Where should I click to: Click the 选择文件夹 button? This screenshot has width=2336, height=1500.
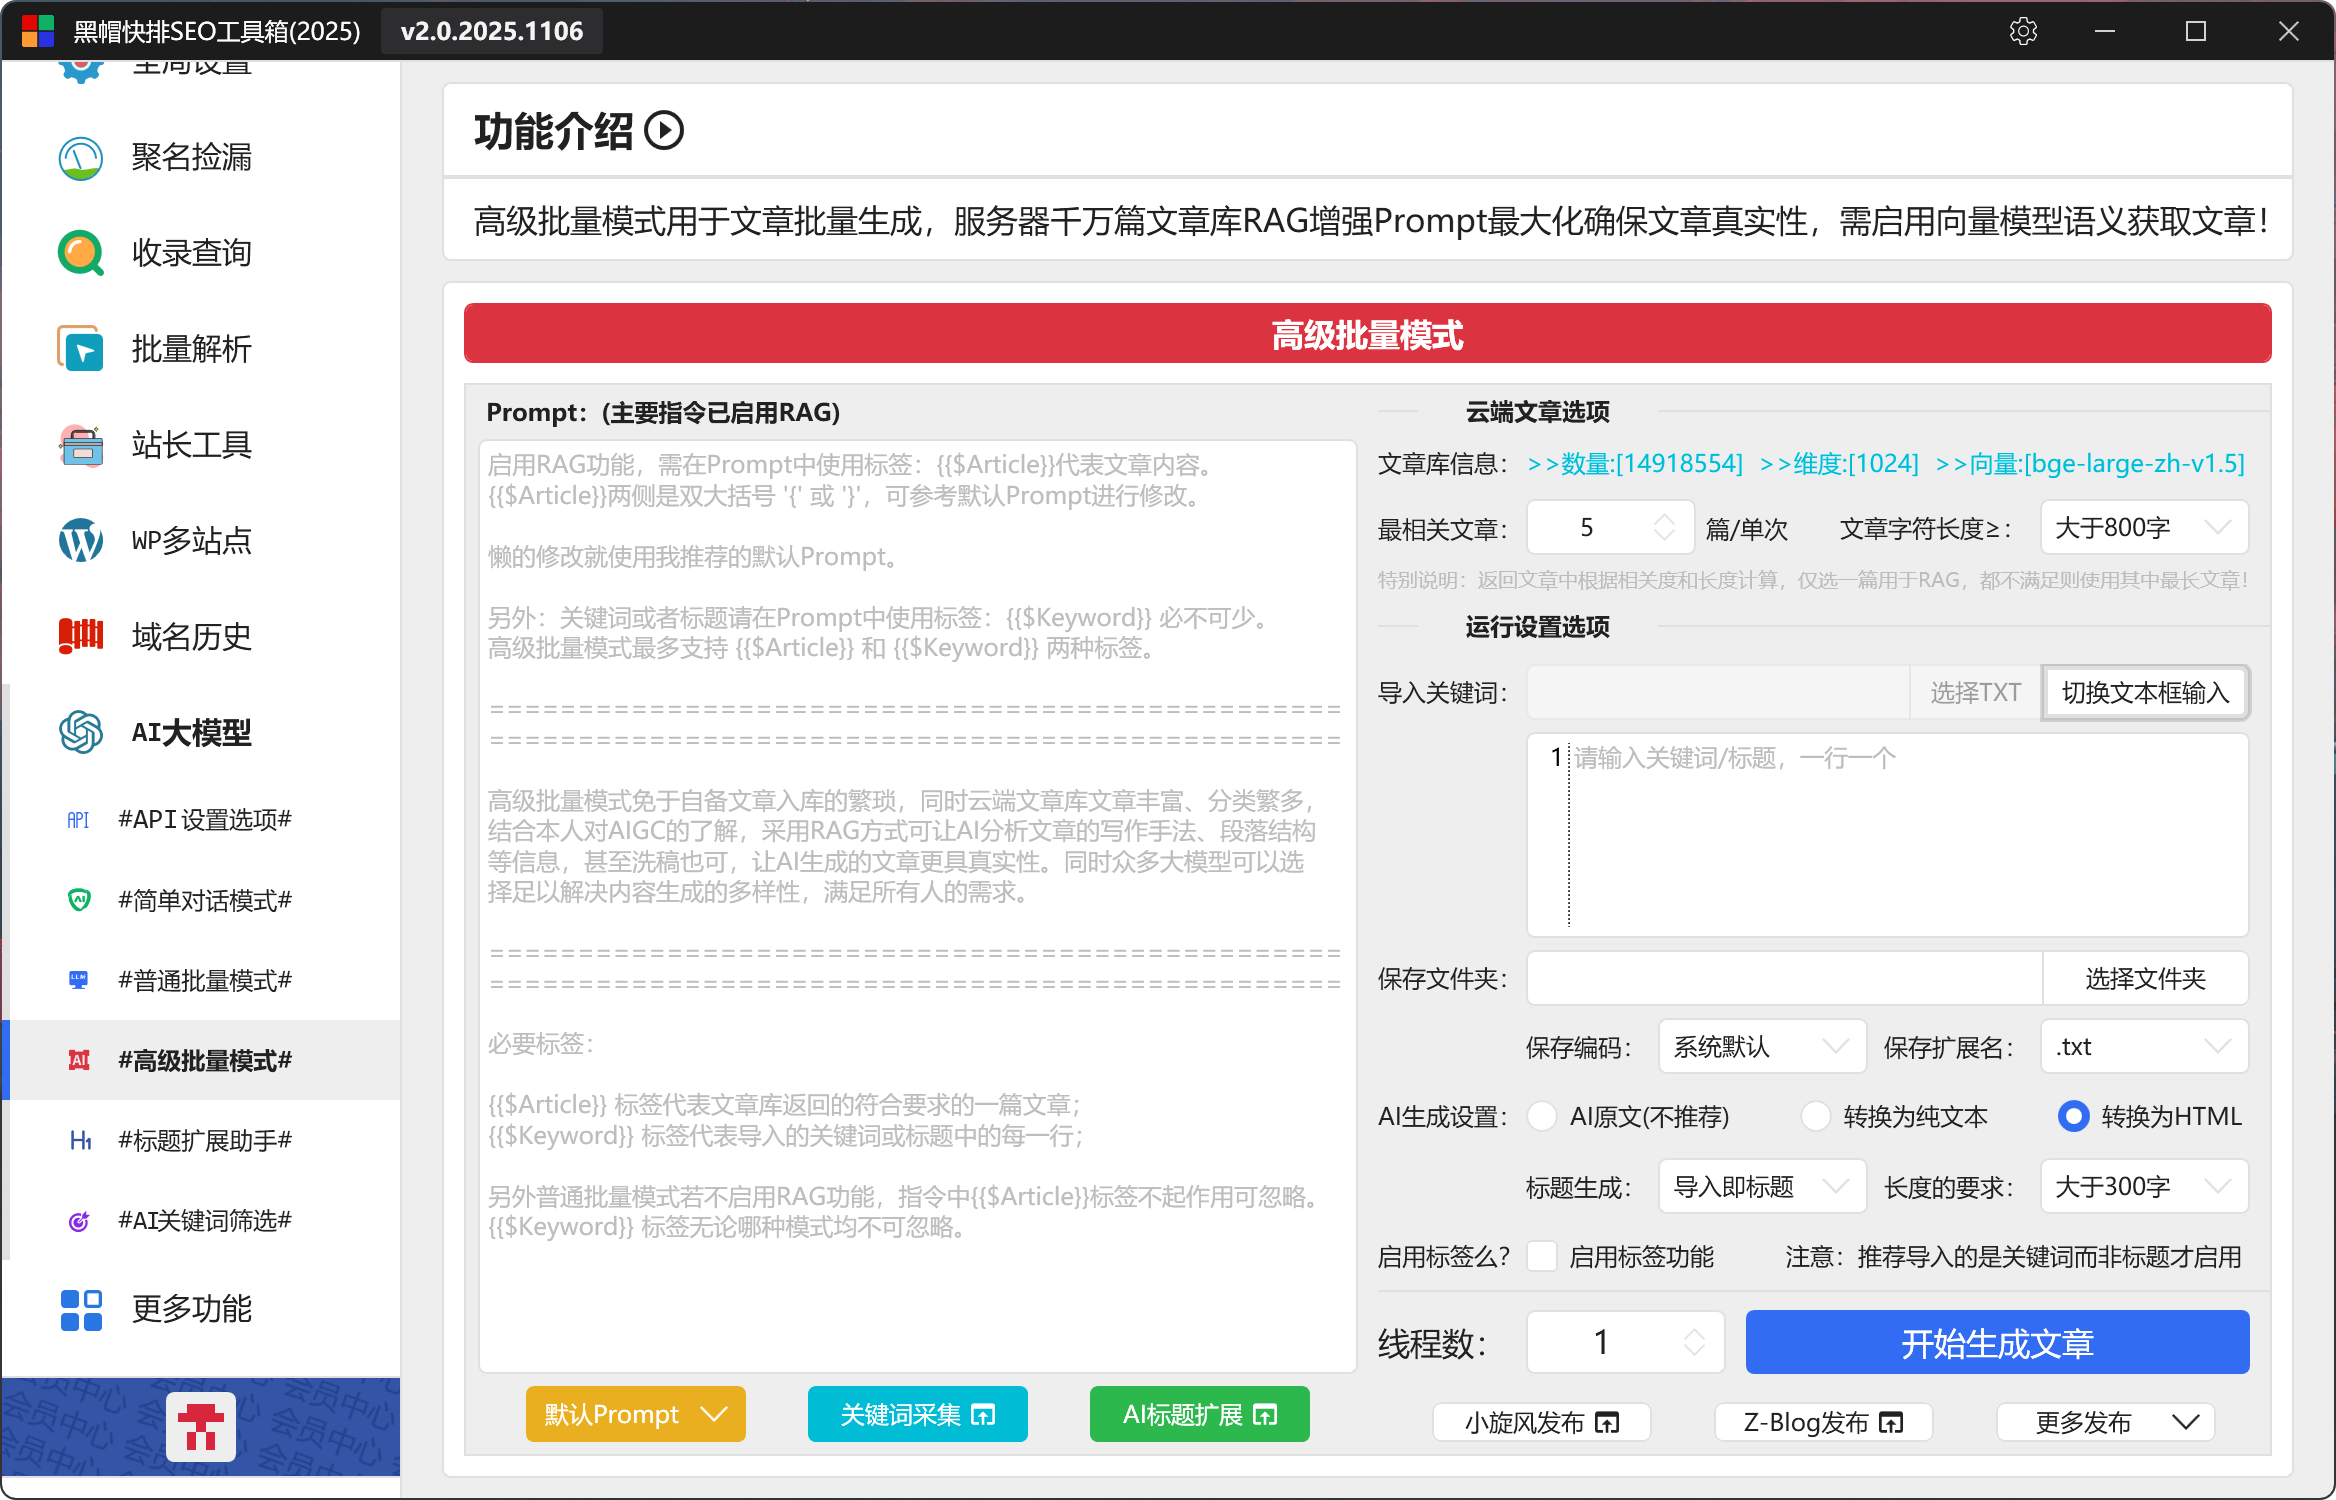click(2145, 978)
